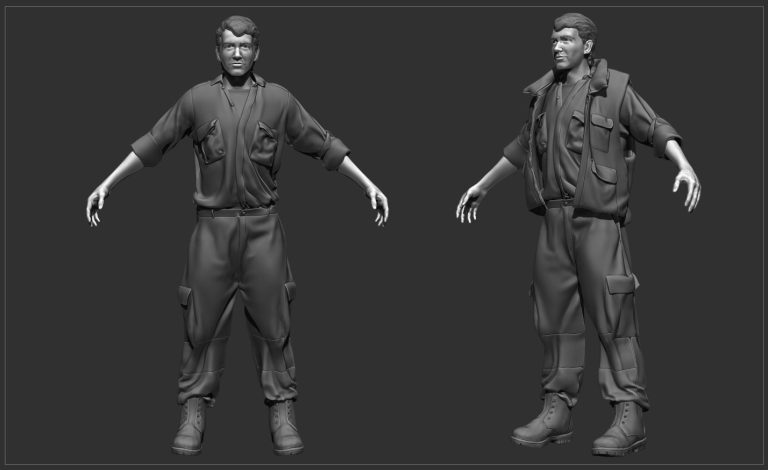Select the vest model's boot on the viewer's left
The height and width of the screenshot is (470, 768).
544,422
